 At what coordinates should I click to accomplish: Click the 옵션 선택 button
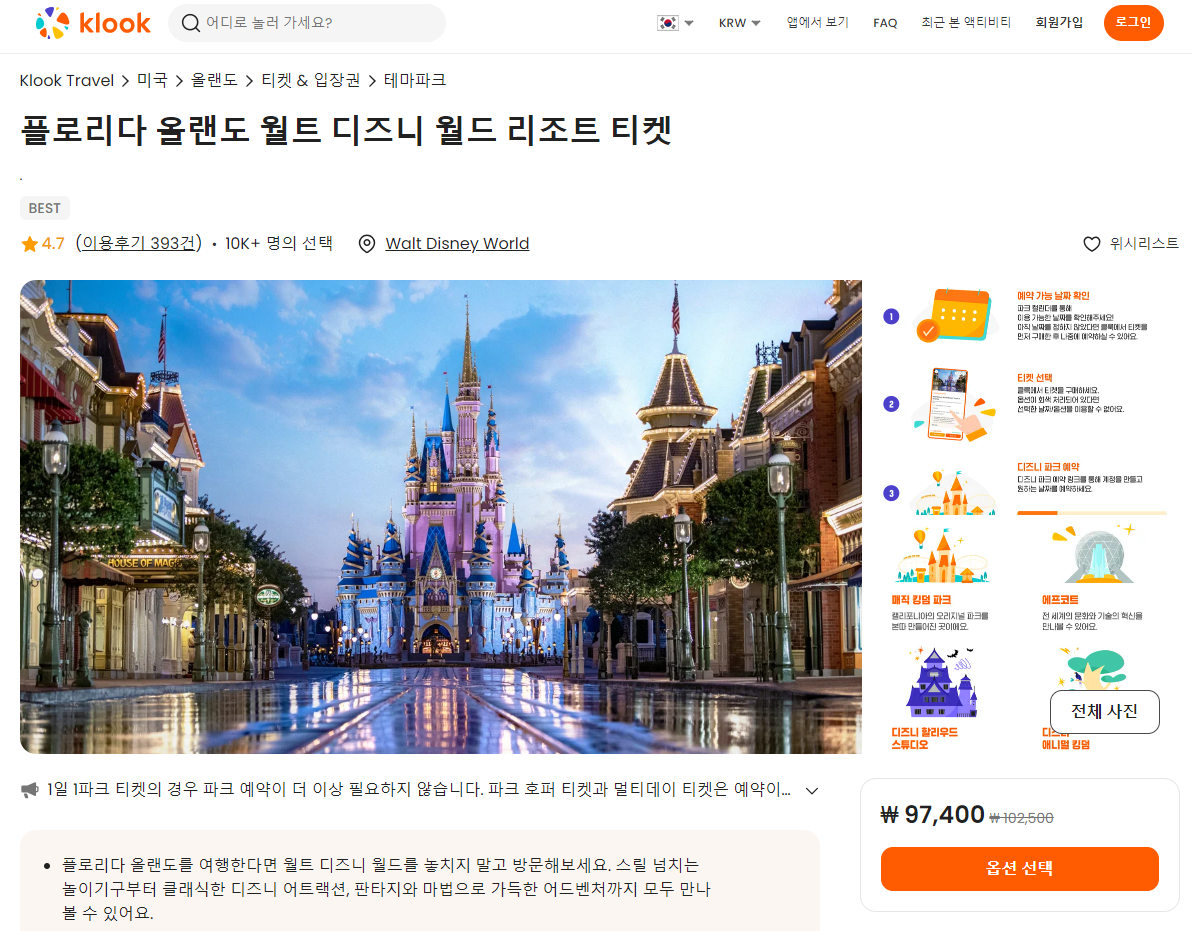click(x=1019, y=869)
